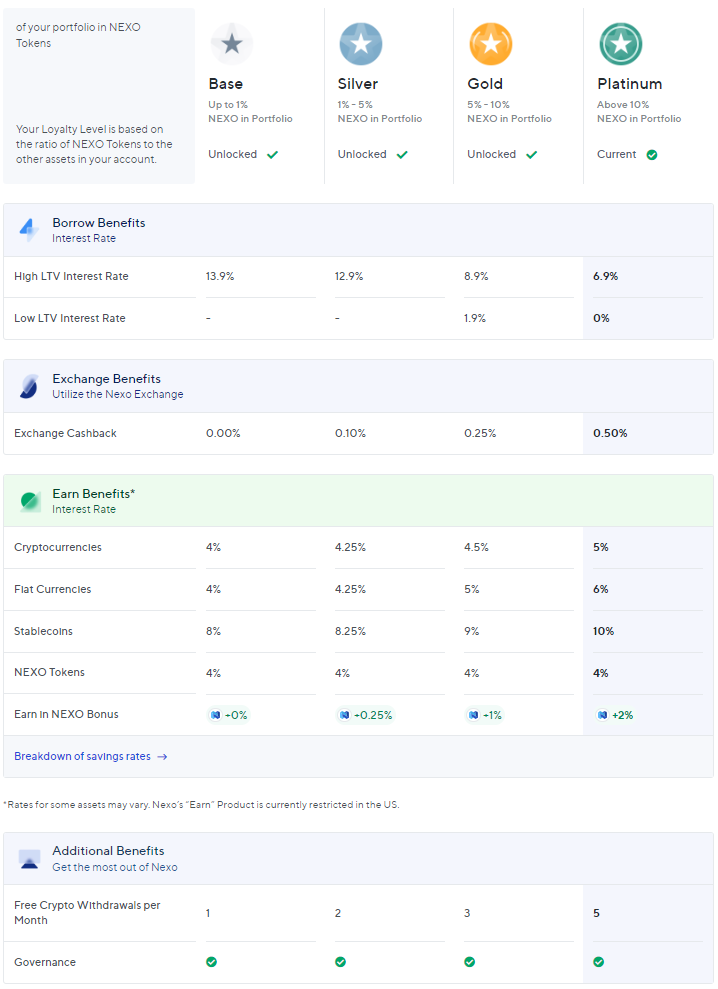The width and height of the screenshot is (718, 989).
Task: Click the NEXO token icon beside +2%
Action: click(603, 715)
